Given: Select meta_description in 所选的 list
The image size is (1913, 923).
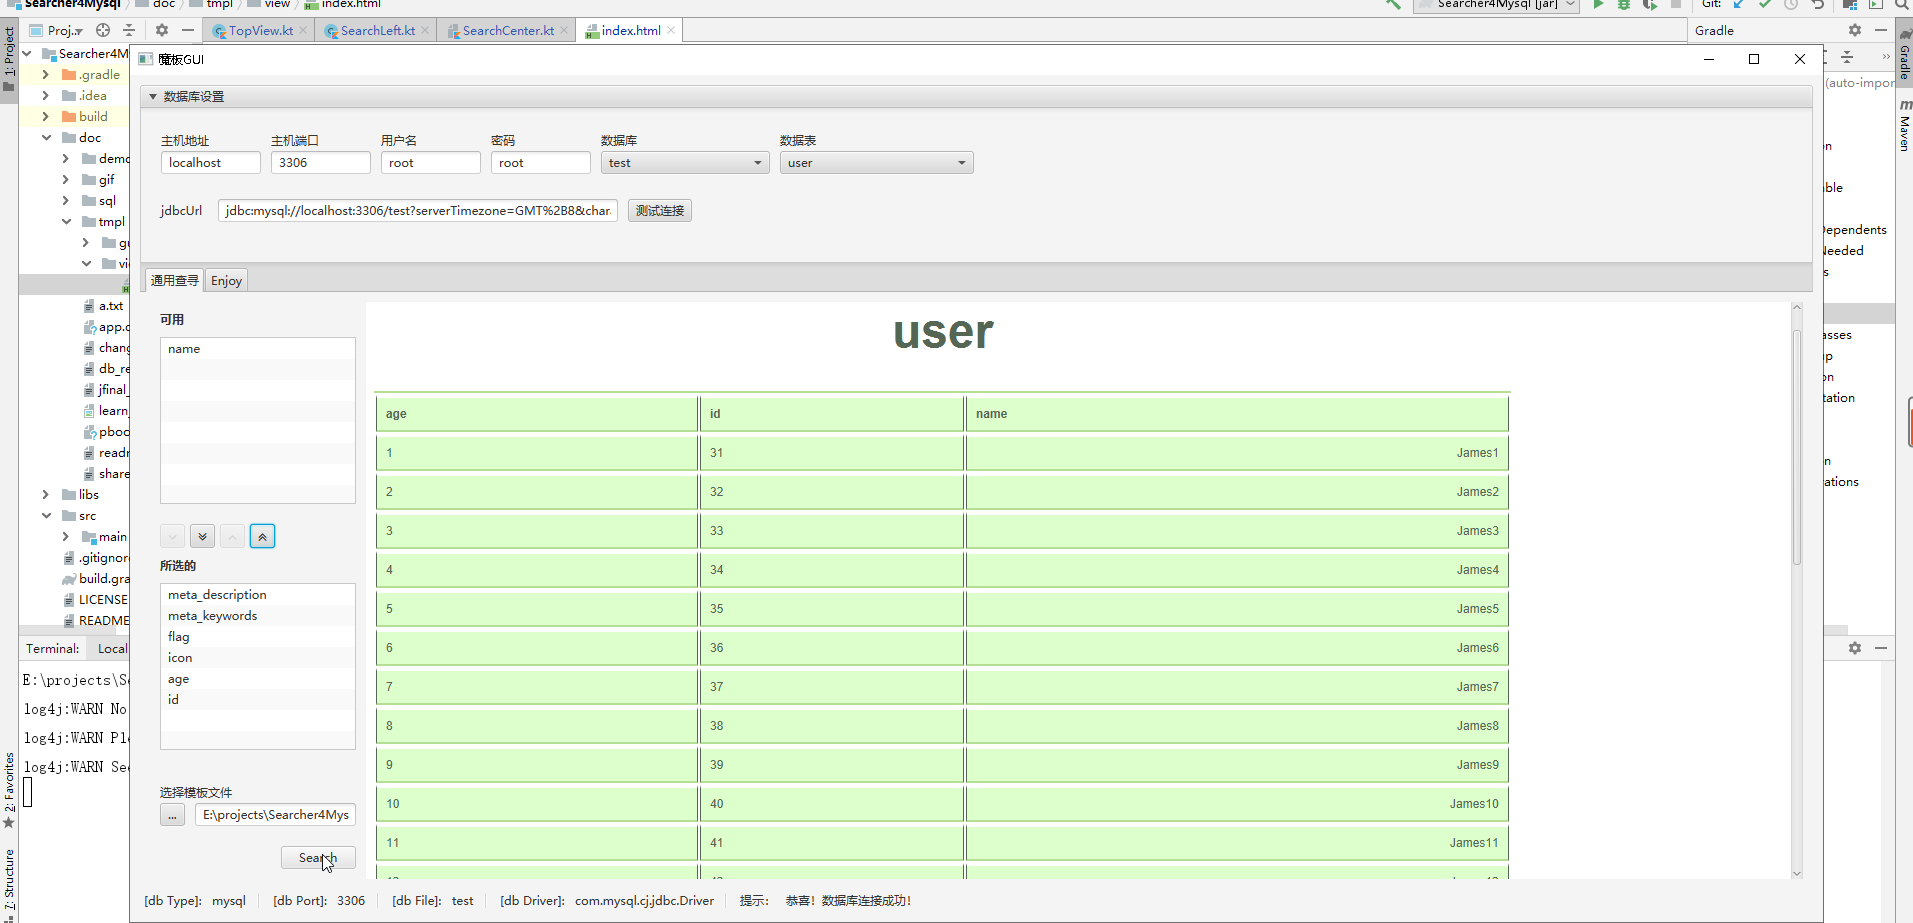Looking at the screenshot, I should tap(258, 595).
